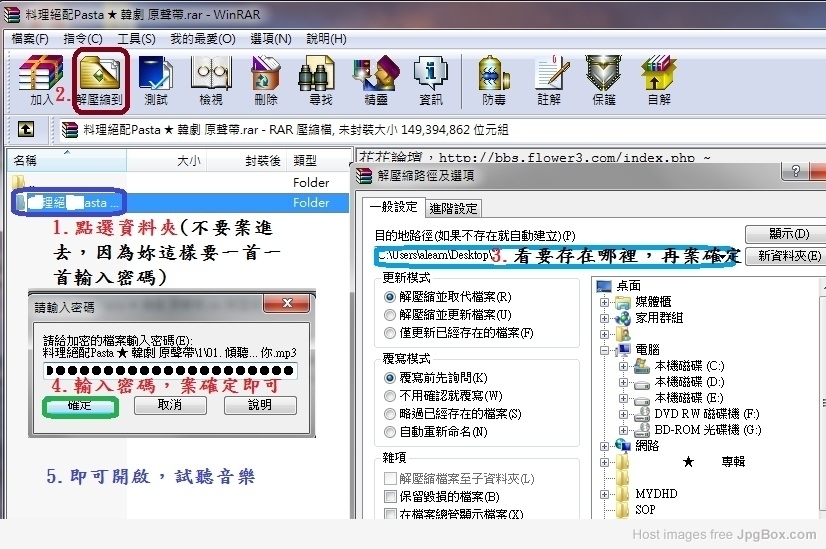Open the 工具(S) menu
The height and width of the screenshot is (549, 826).
[136, 39]
